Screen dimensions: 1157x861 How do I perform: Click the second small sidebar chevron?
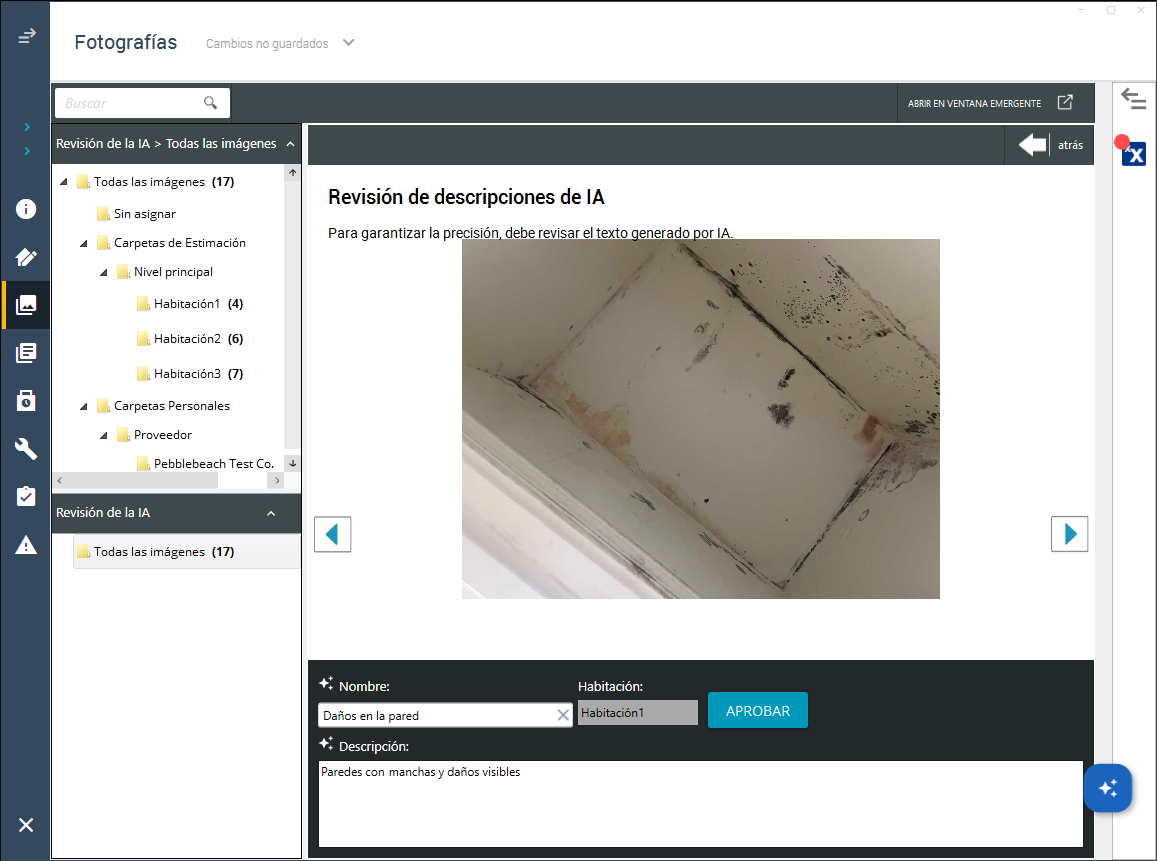click(27, 151)
